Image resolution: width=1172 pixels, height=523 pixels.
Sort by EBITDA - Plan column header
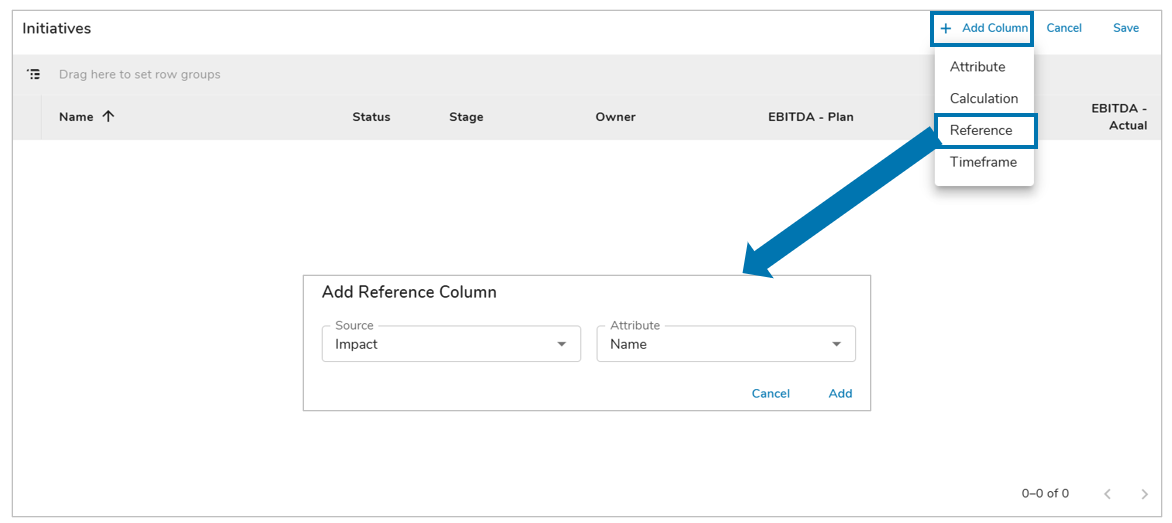[810, 117]
